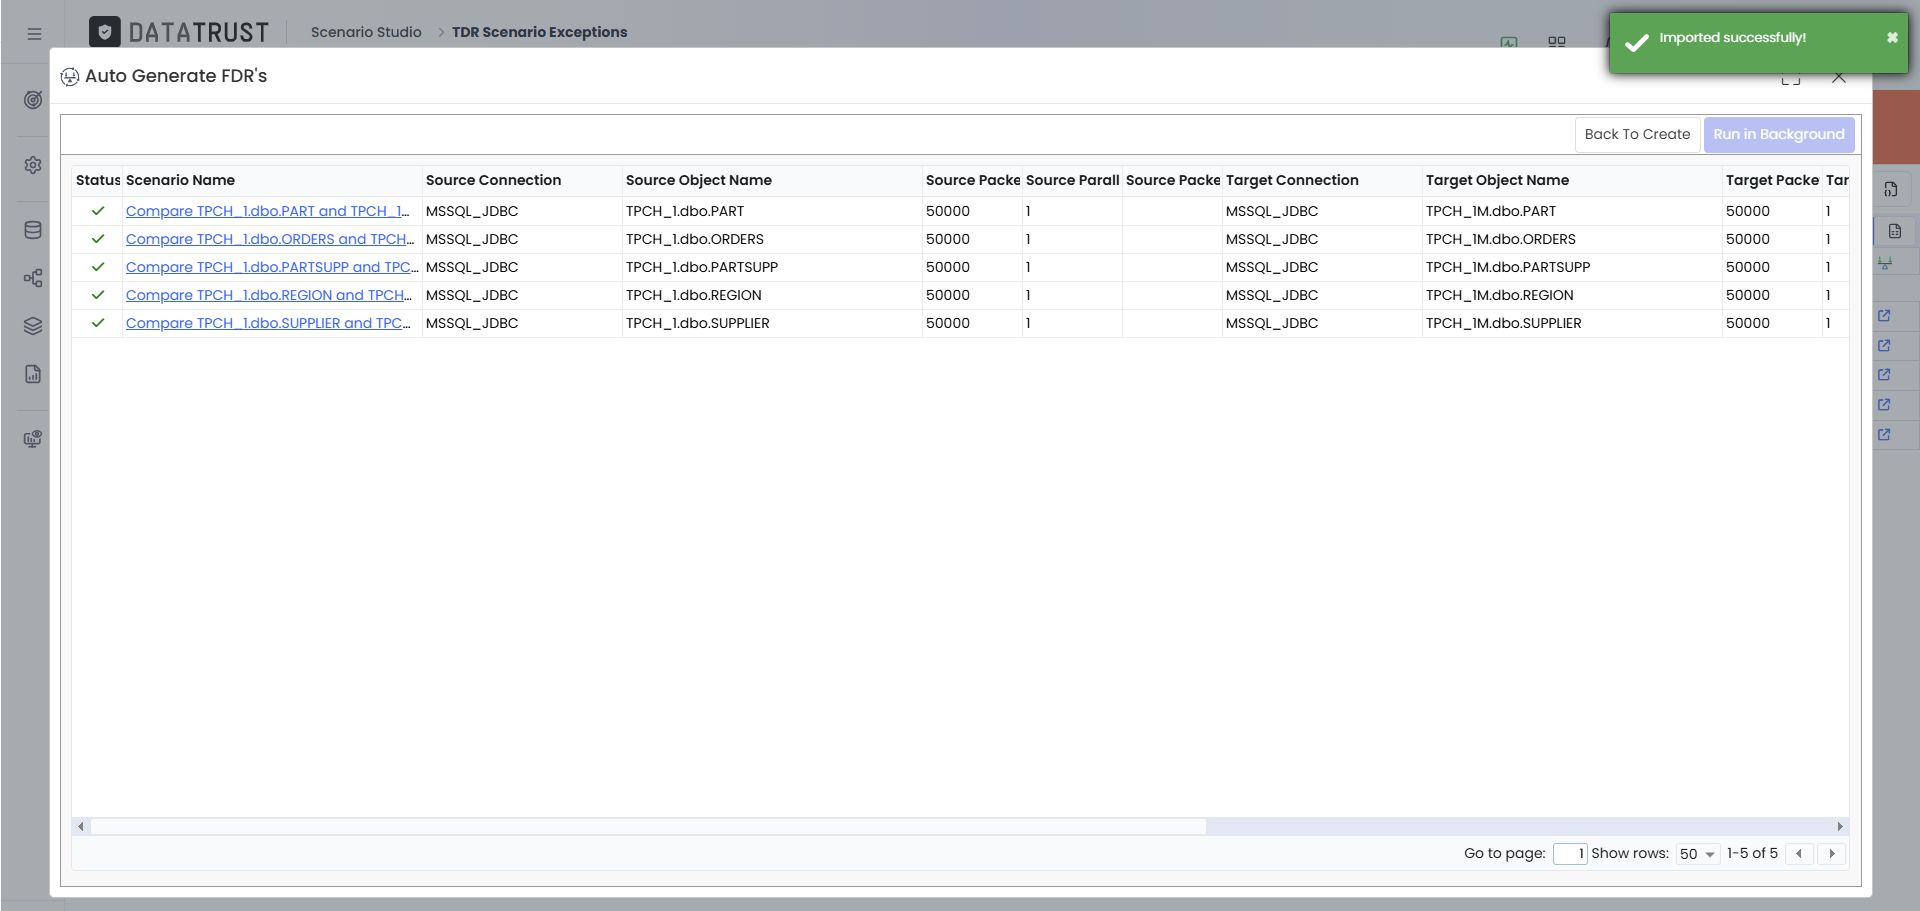Dismiss the Imported successfully notification
The height and width of the screenshot is (911, 1920).
coord(1892,38)
